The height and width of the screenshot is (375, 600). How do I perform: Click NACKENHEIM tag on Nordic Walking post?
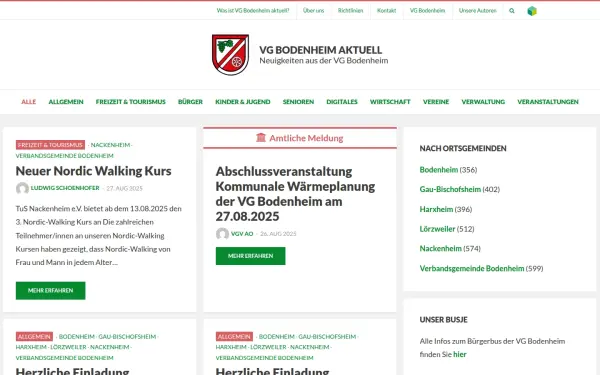[110, 145]
